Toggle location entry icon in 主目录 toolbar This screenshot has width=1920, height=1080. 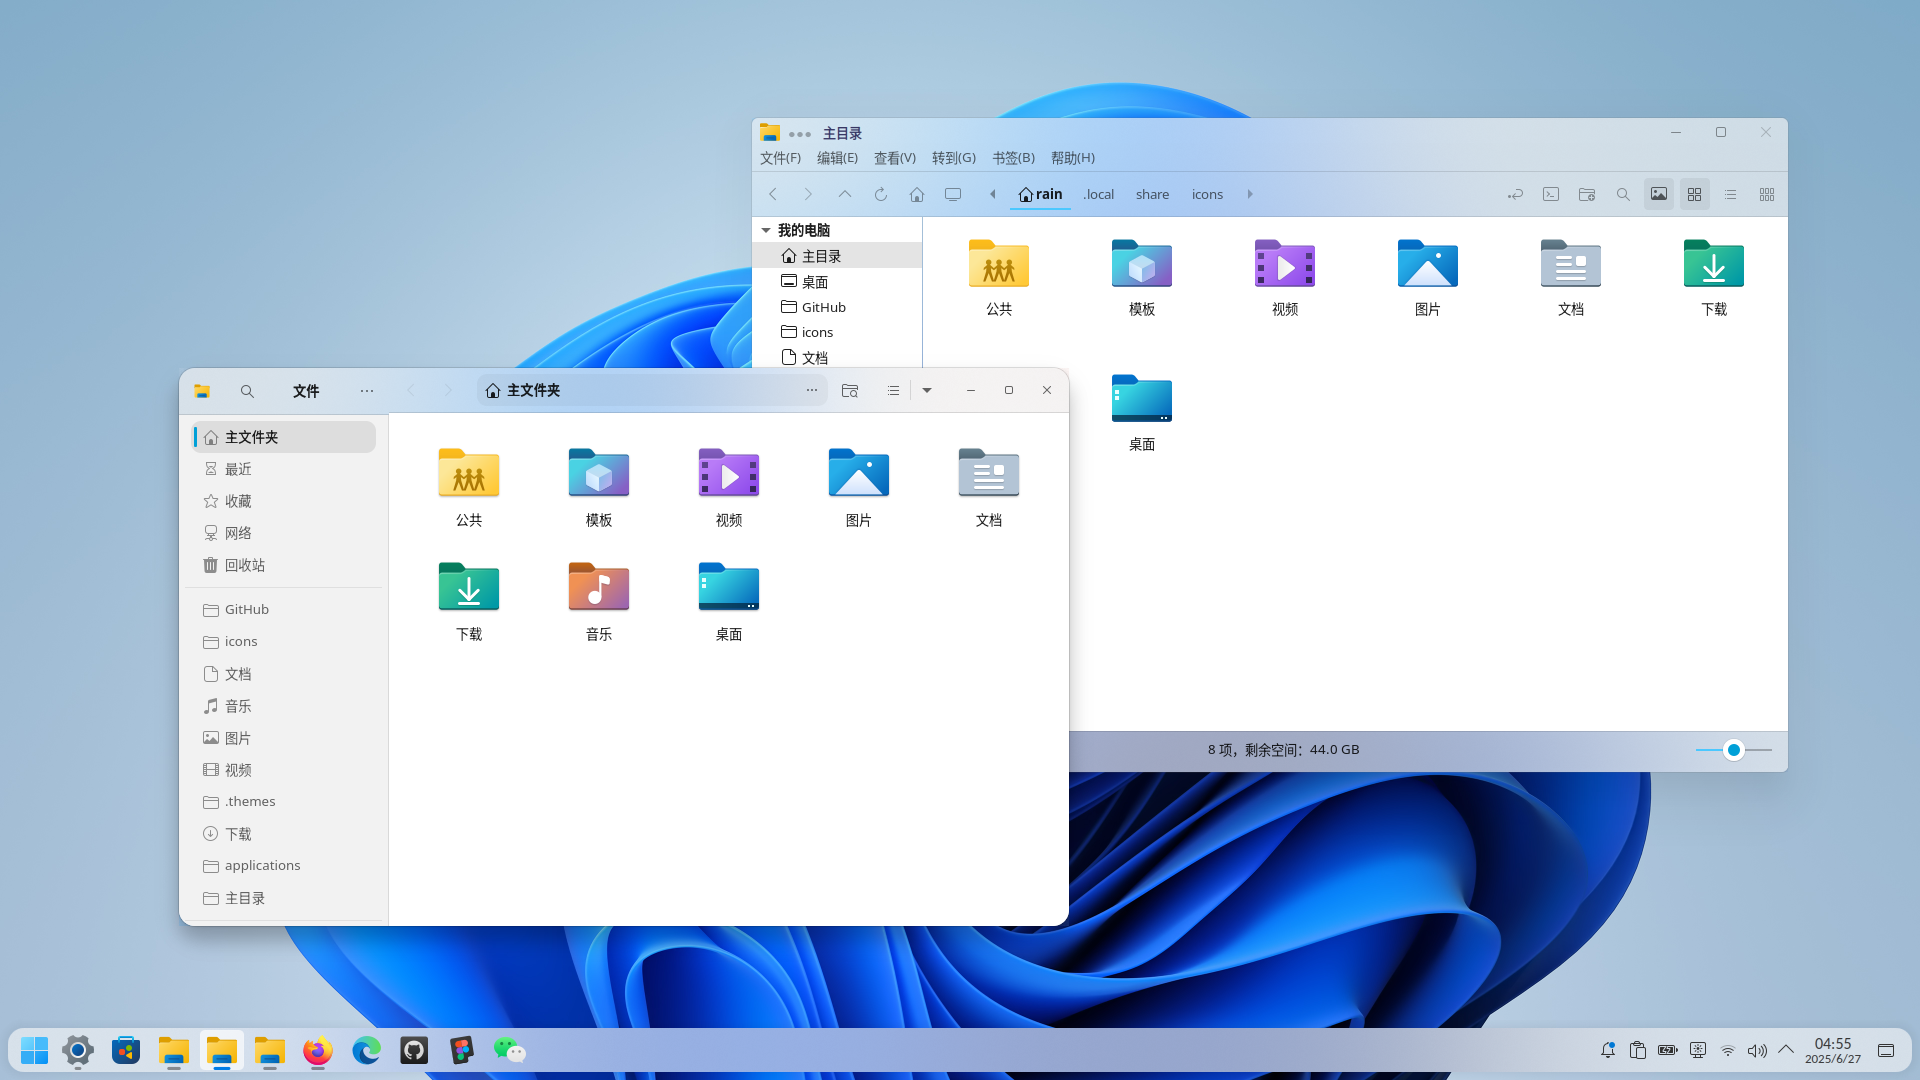1515,194
